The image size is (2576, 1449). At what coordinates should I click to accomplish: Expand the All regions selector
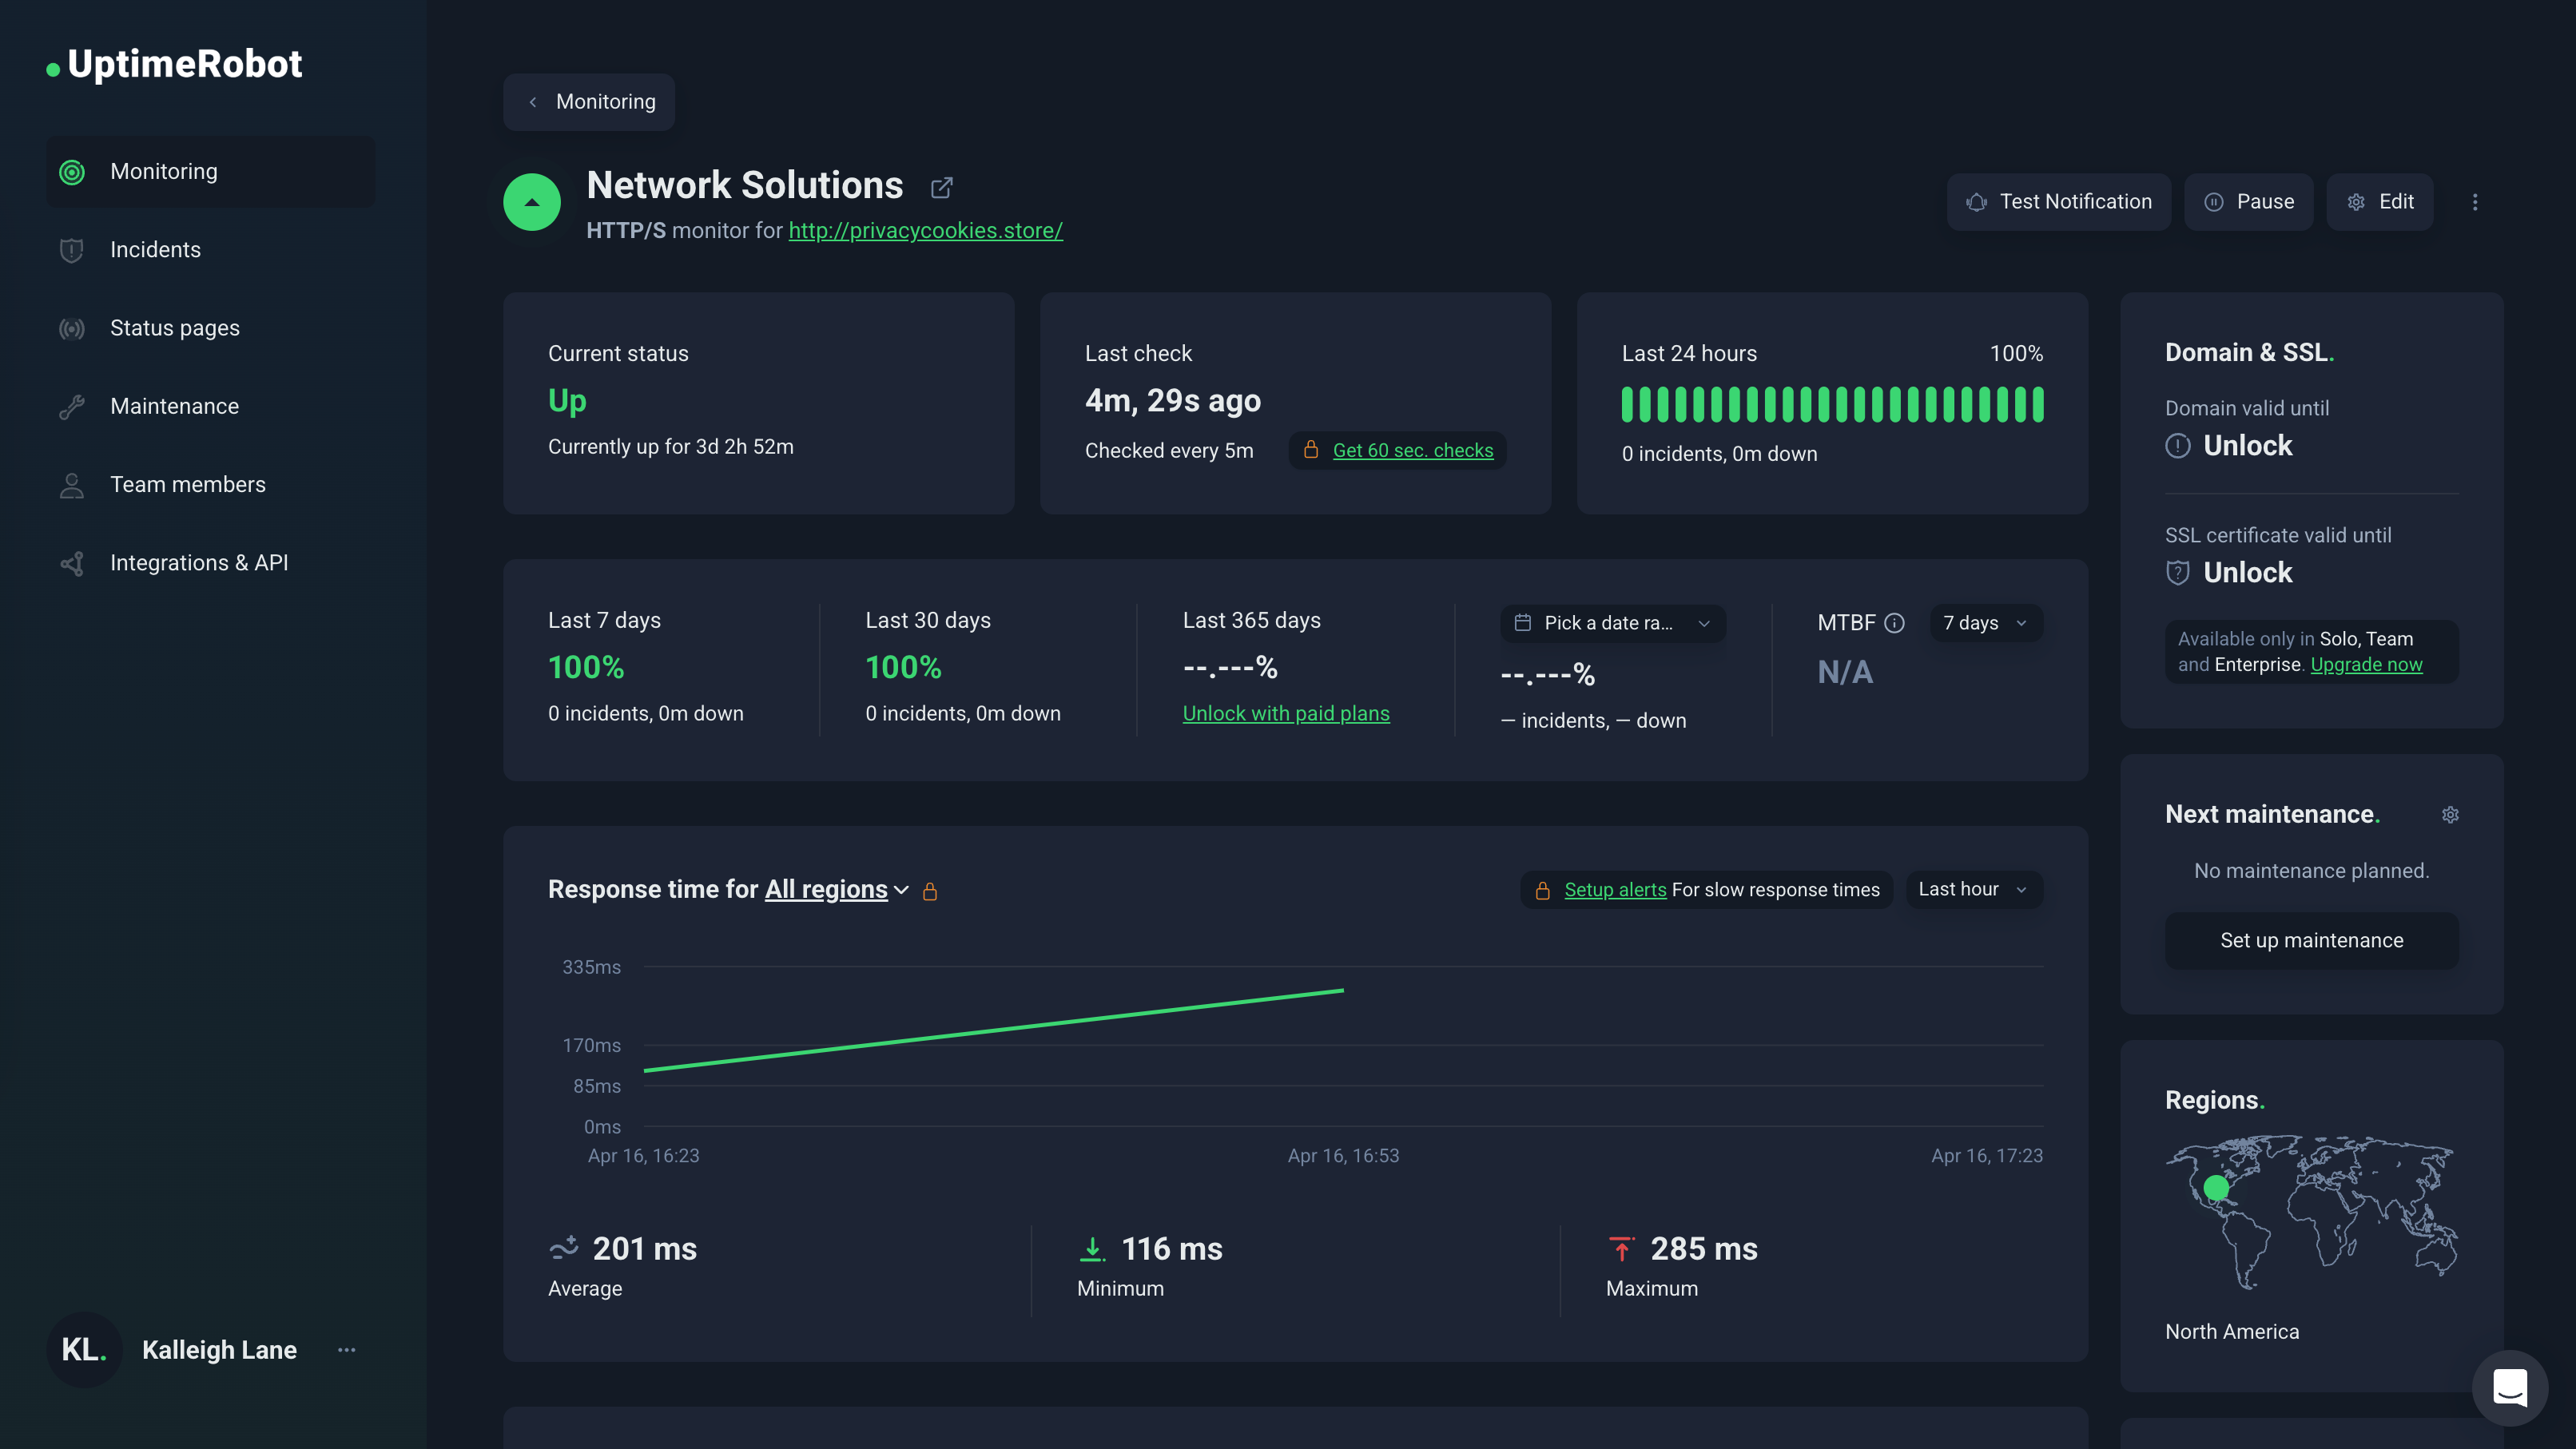(836, 889)
